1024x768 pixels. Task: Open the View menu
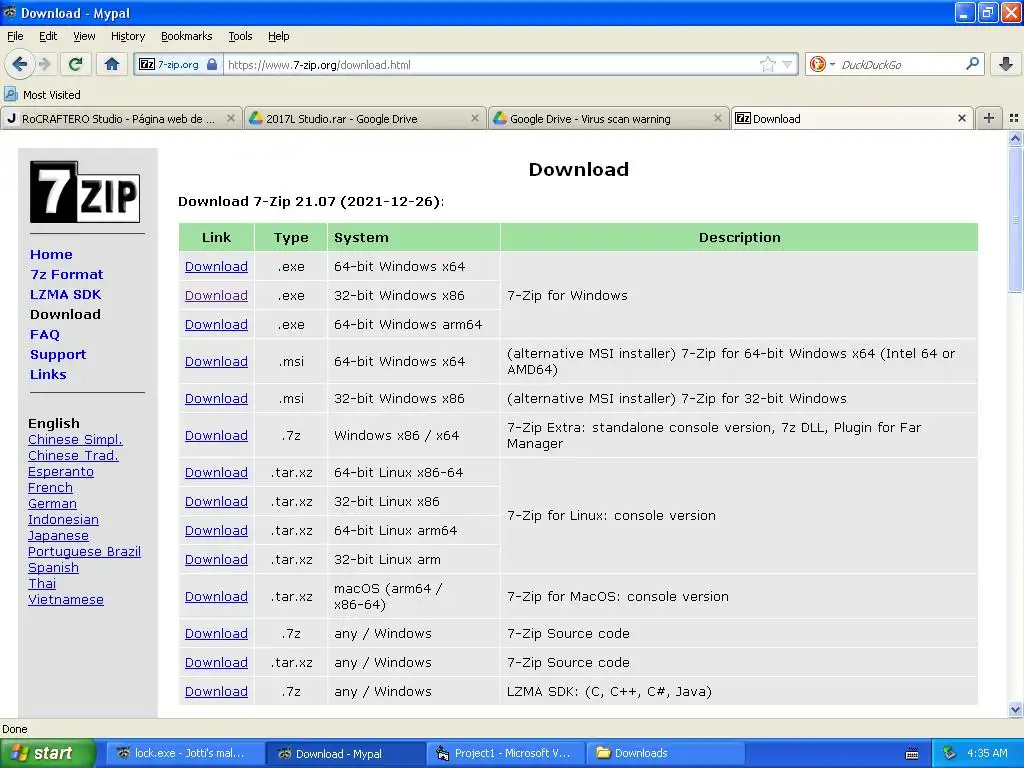(84, 36)
